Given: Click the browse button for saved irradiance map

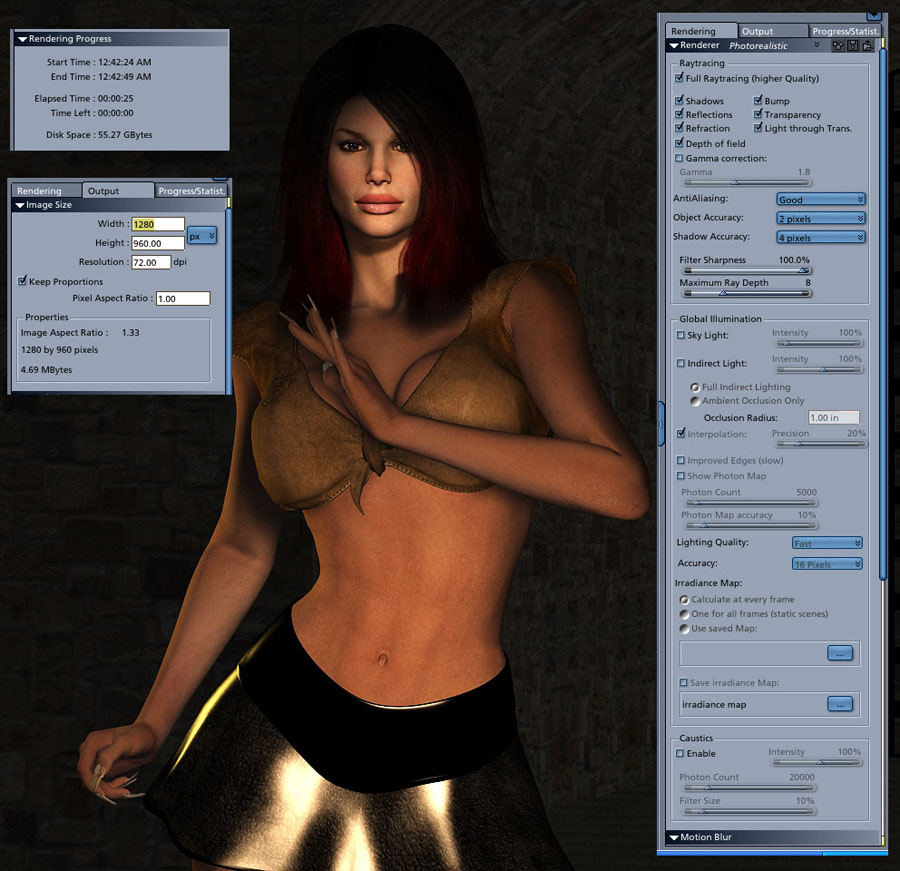Looking at the screenshot, I should tap(840, 653).
